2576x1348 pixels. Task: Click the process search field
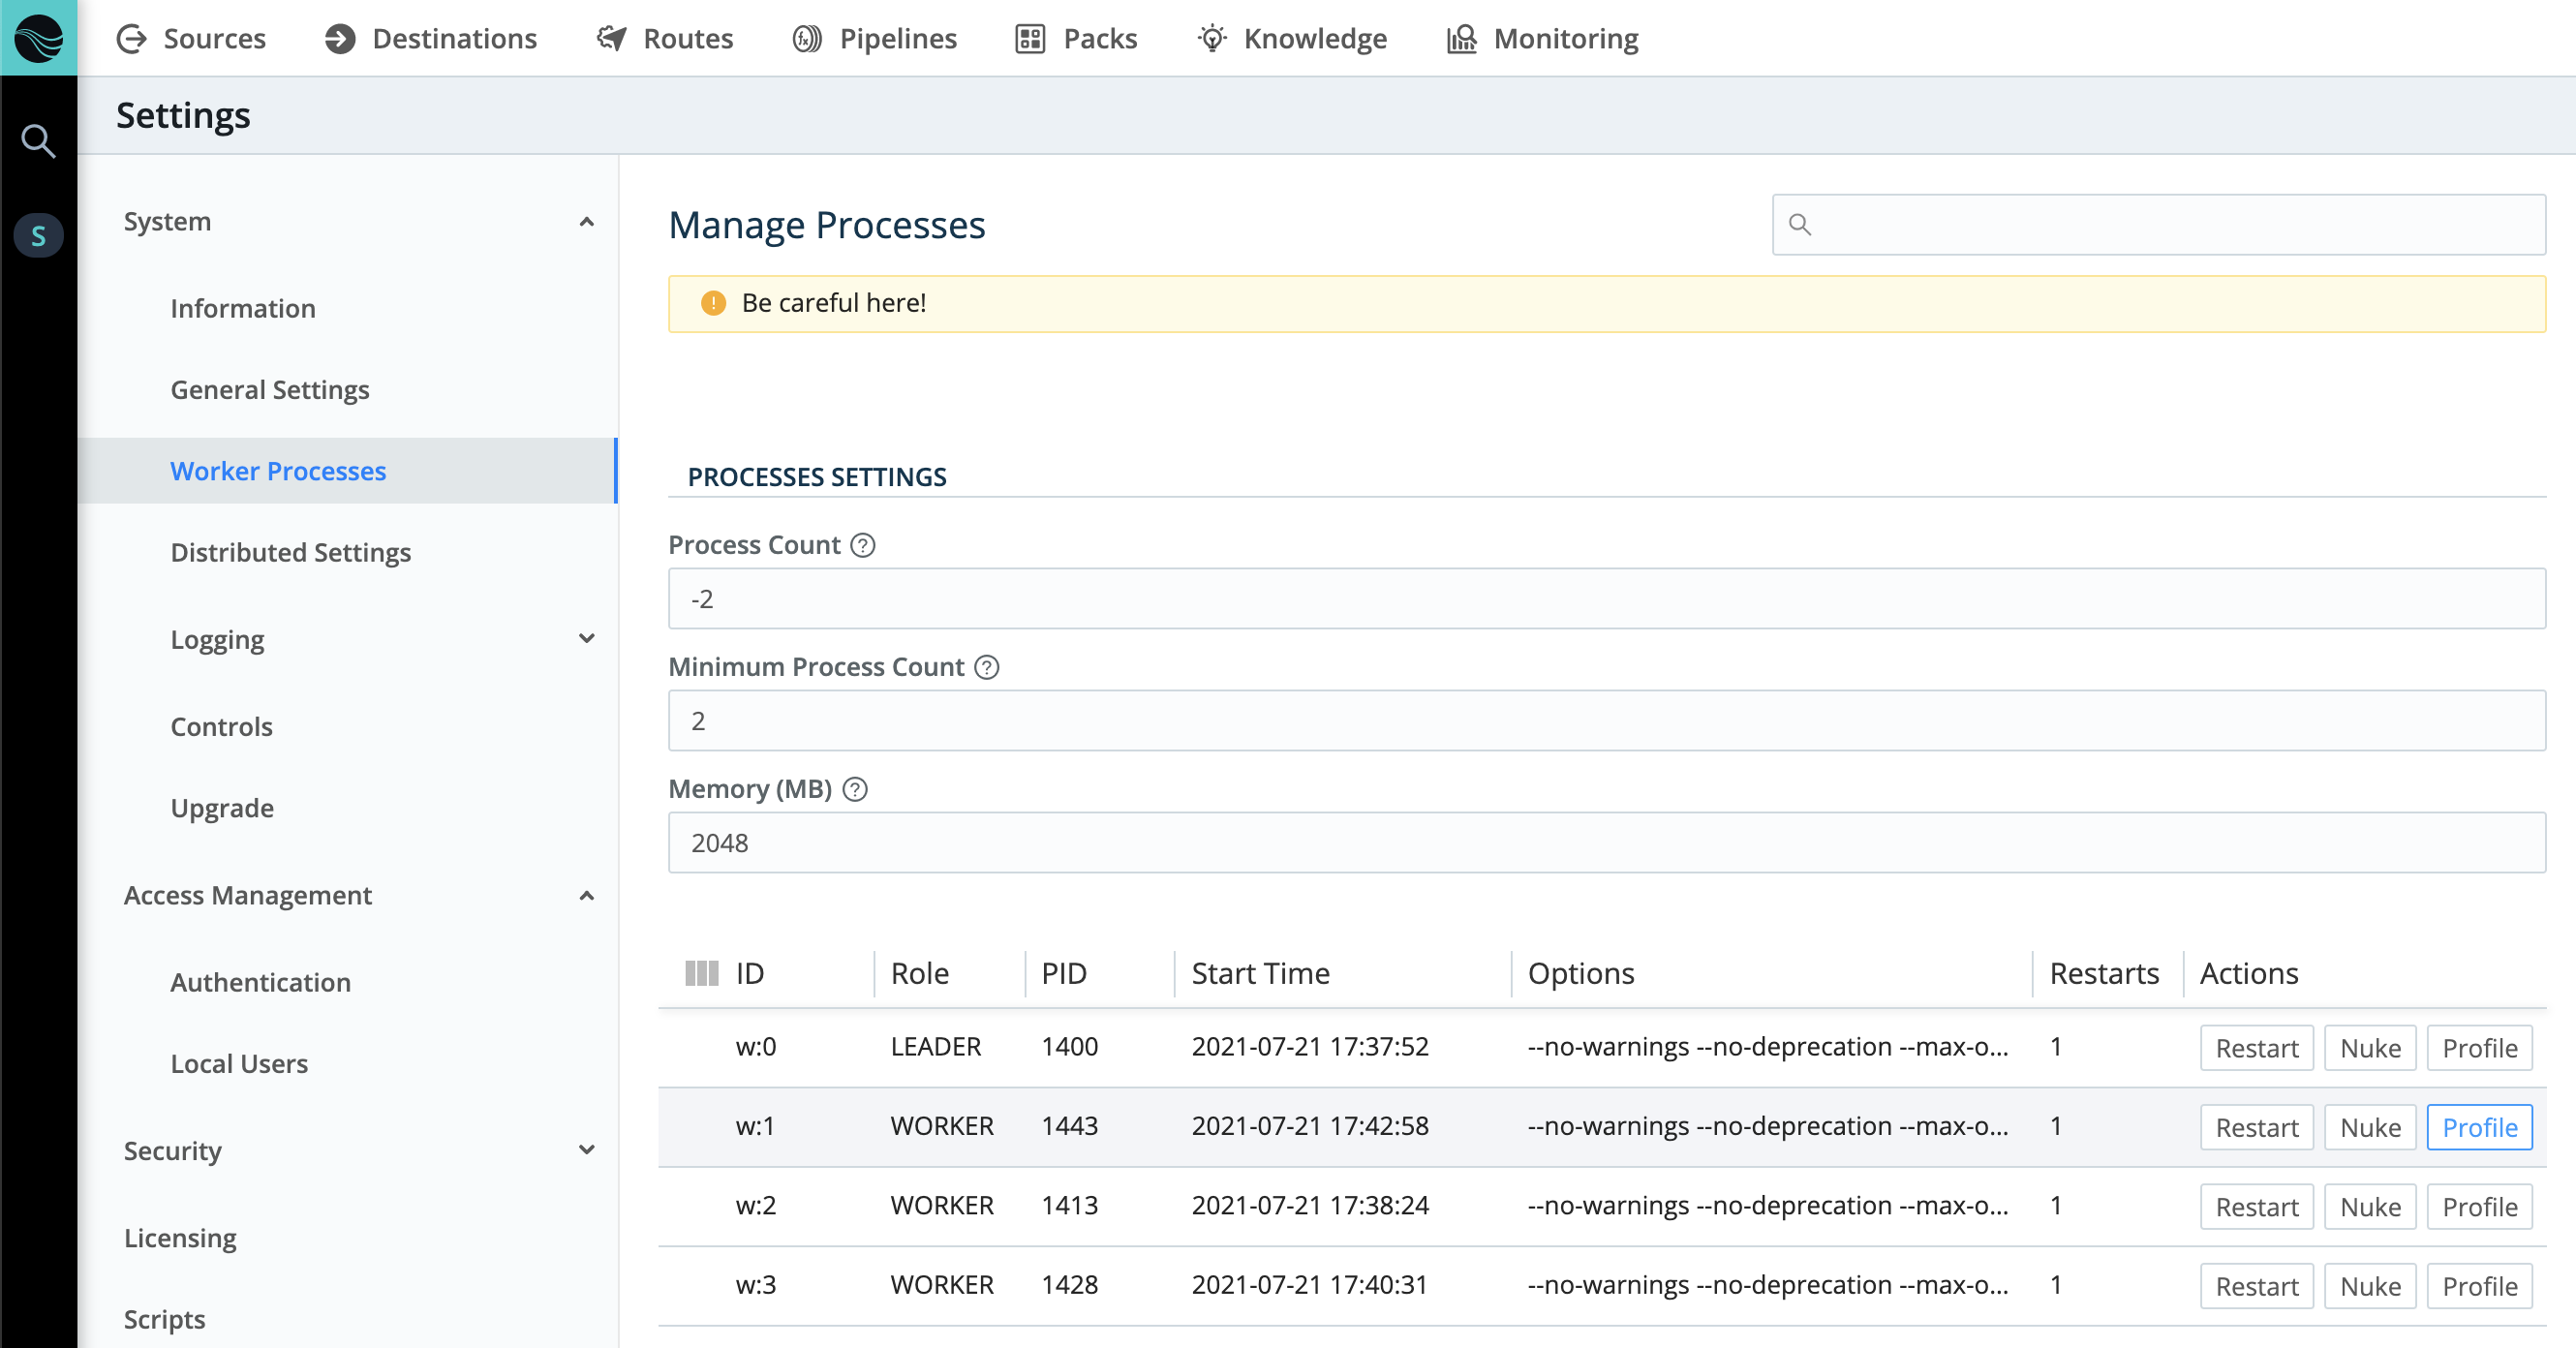(x=2158, y=225)
